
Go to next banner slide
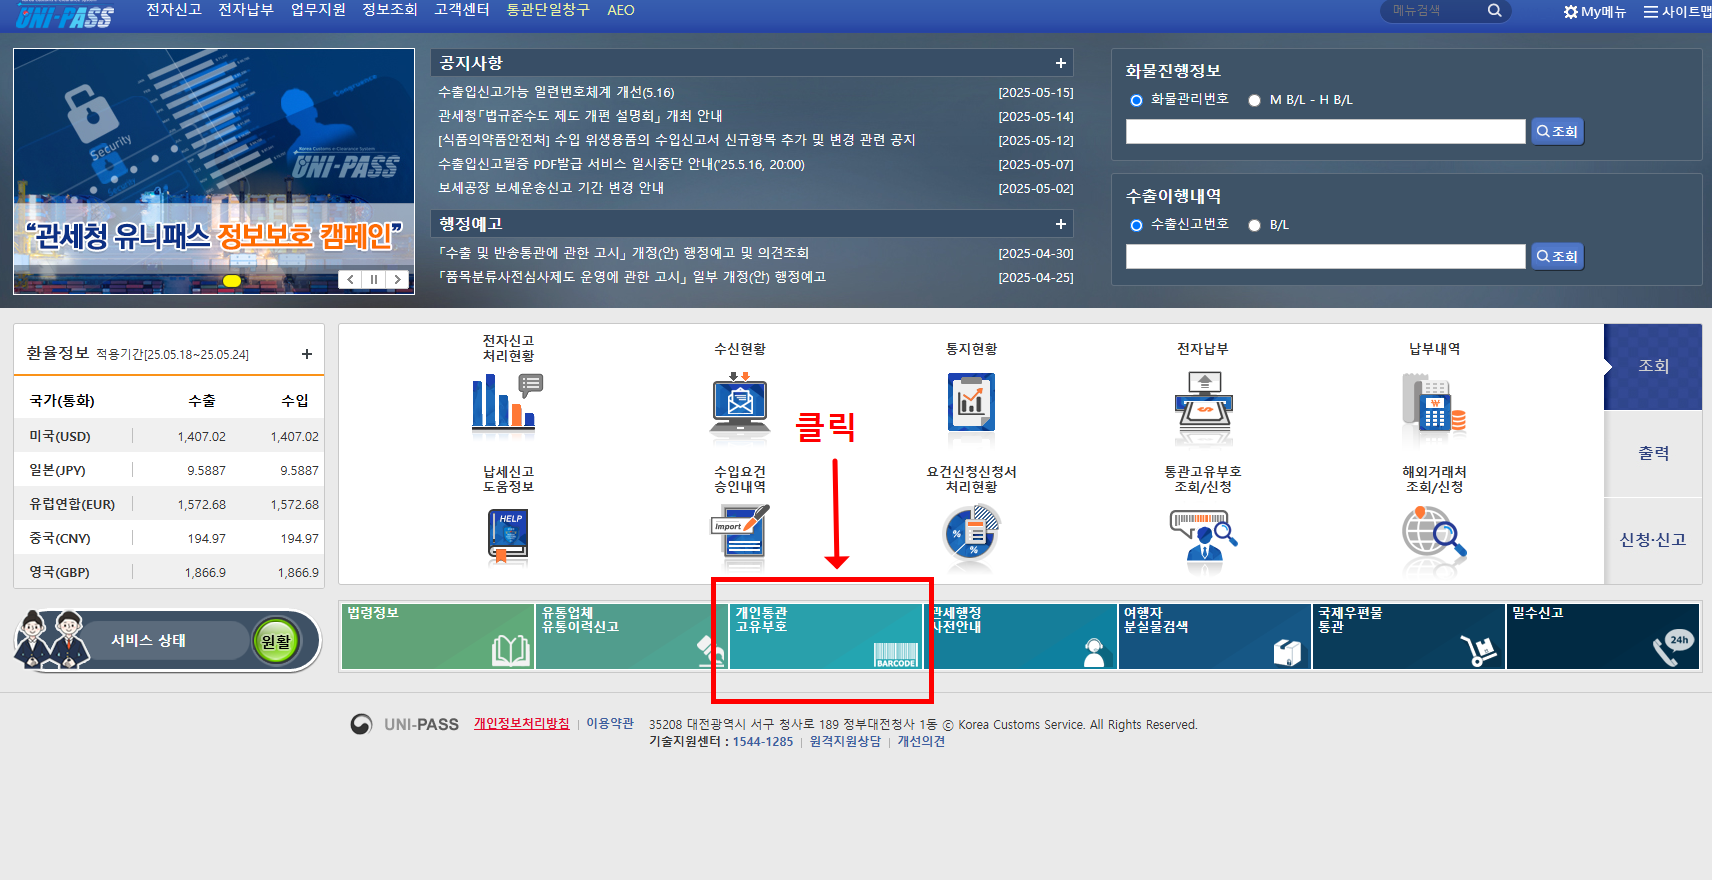[x=398, y=280]
